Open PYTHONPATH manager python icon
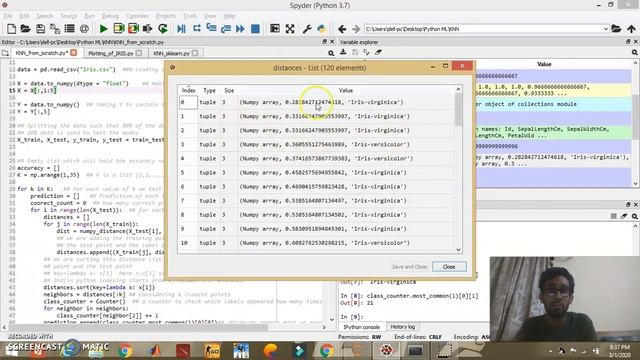This screenshot has width=640, height=360. pyautogui.click(x=322, y=29)
